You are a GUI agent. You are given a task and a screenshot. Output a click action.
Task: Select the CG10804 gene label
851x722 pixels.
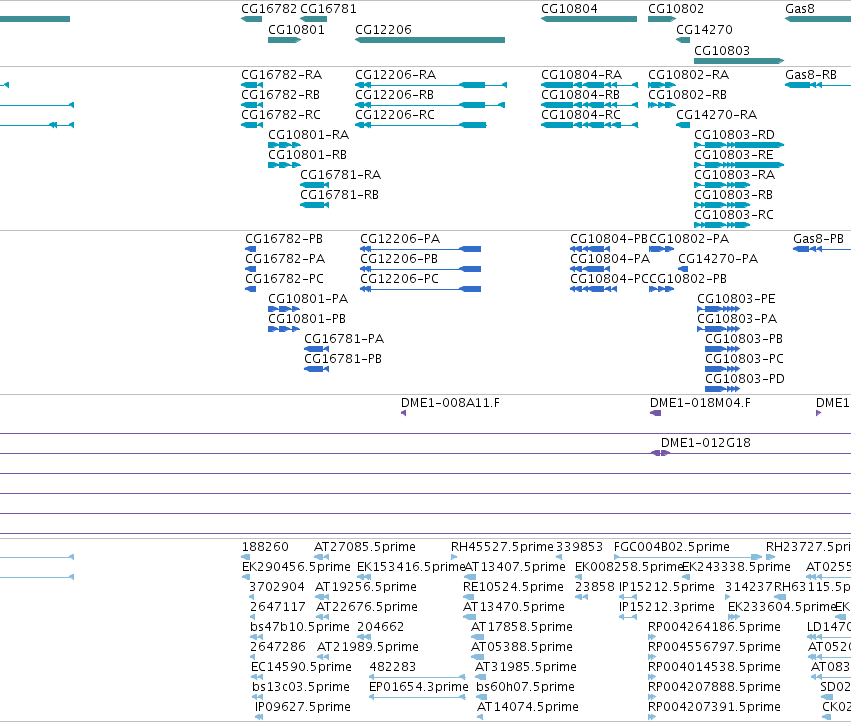pos(569,9)
